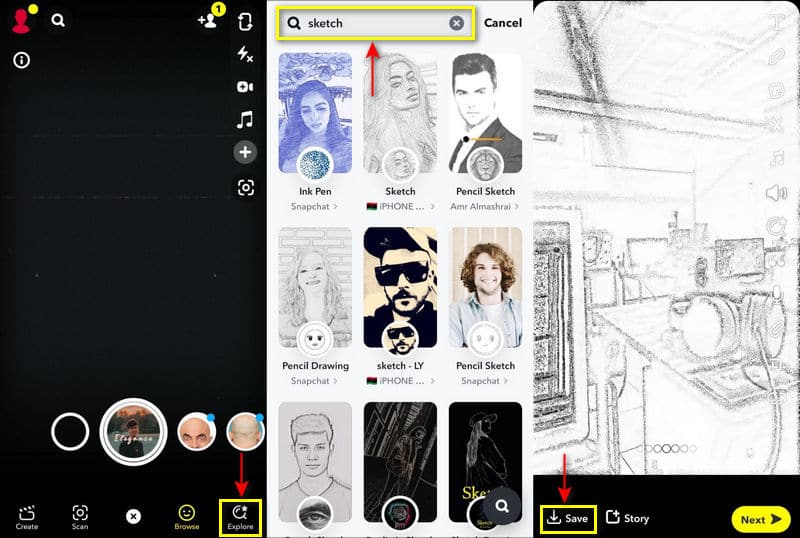Open the video recording mode icon
The image size is (800, 538).
[x=245, y=87]
